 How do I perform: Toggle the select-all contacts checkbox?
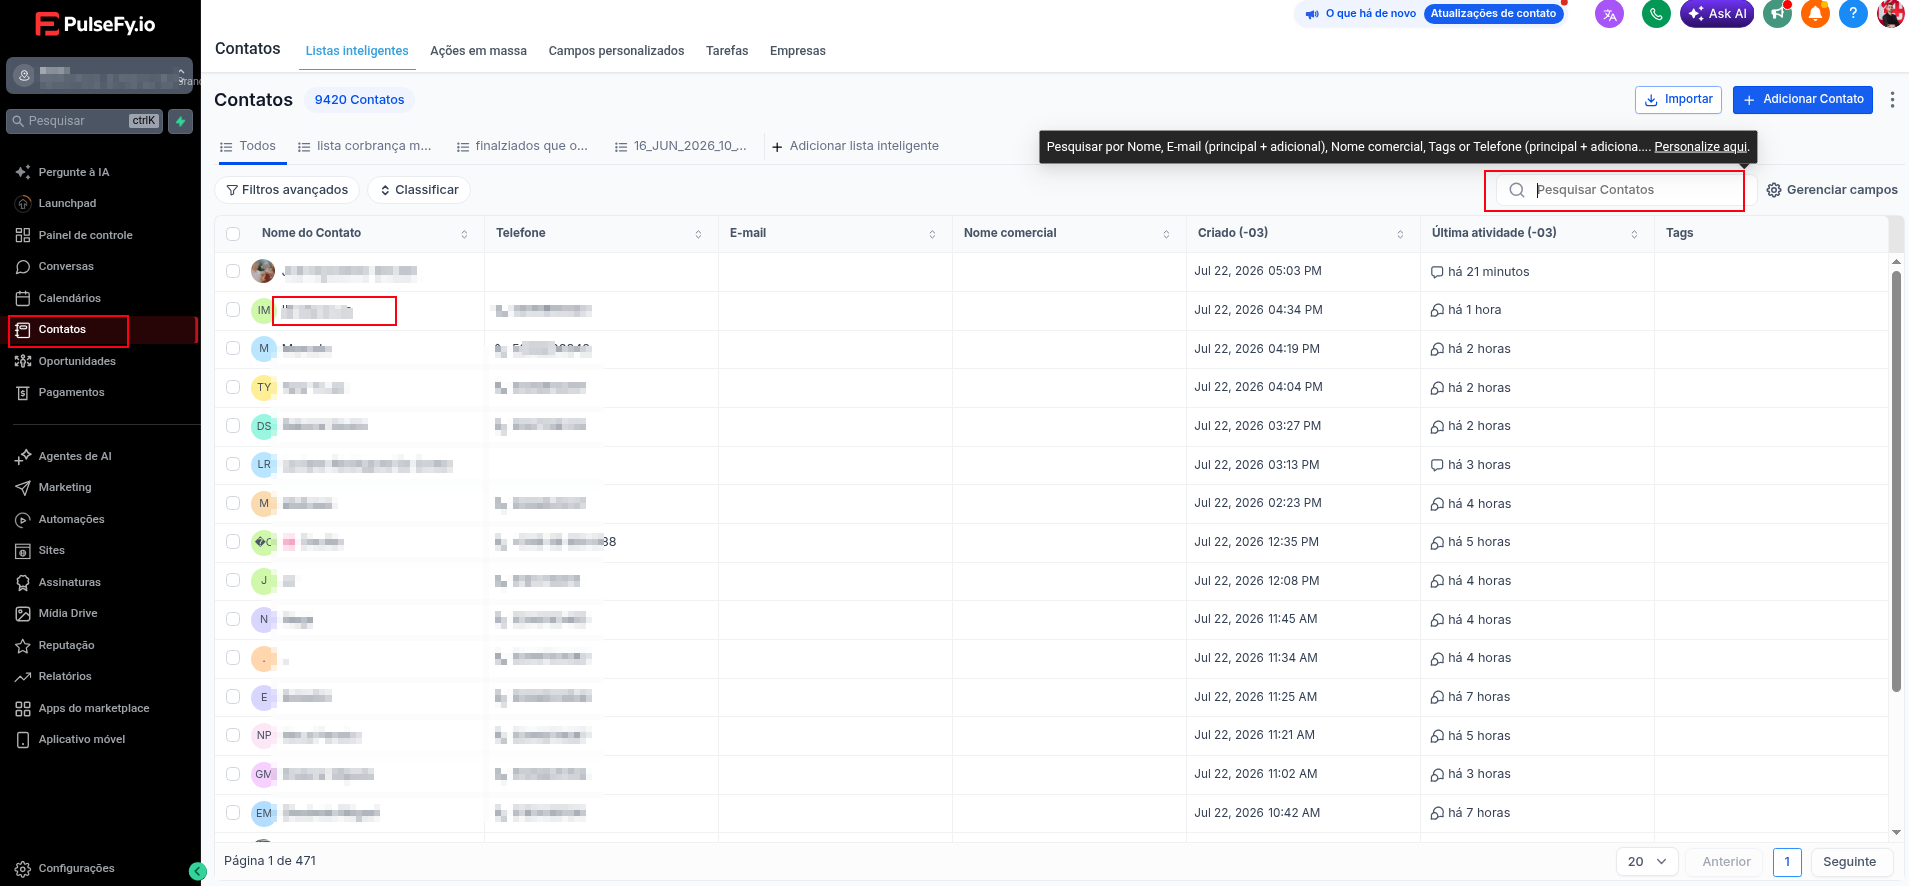pos(233,234)
